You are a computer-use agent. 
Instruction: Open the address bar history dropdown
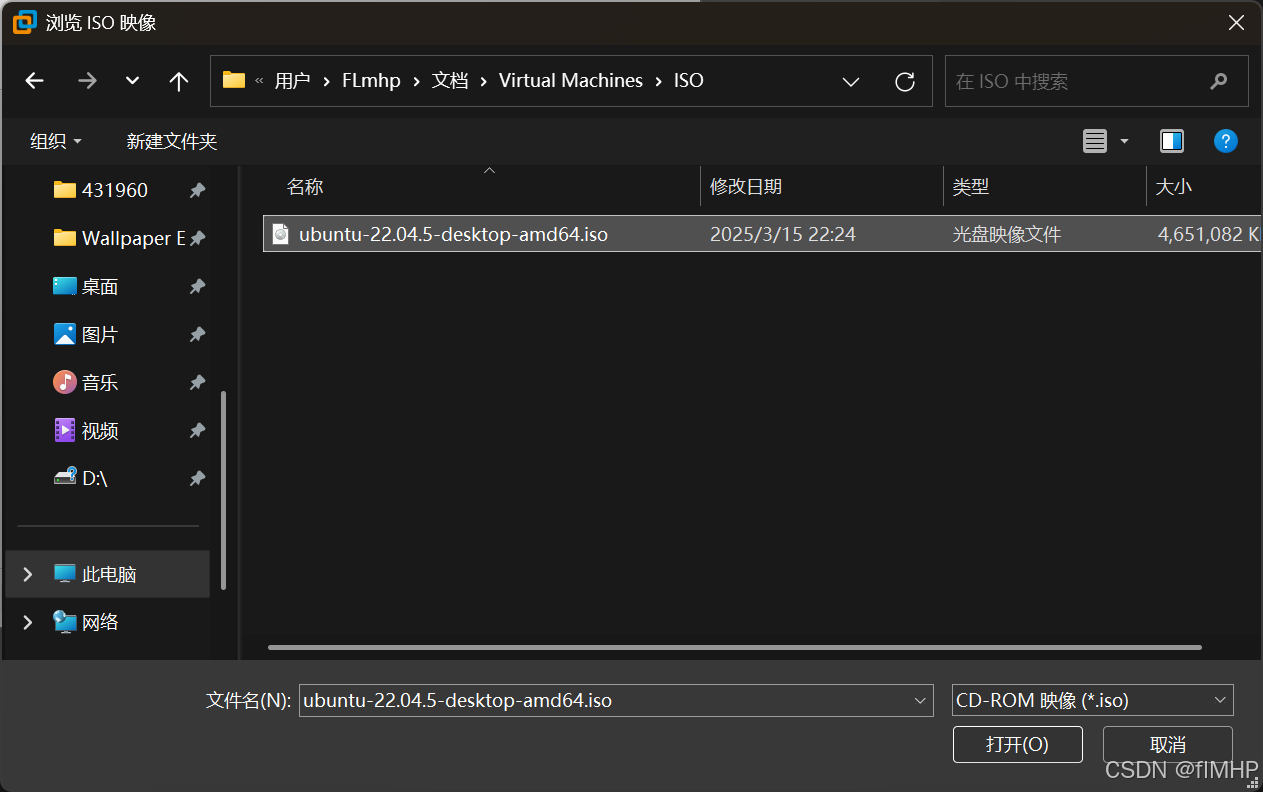click(851, 81)
